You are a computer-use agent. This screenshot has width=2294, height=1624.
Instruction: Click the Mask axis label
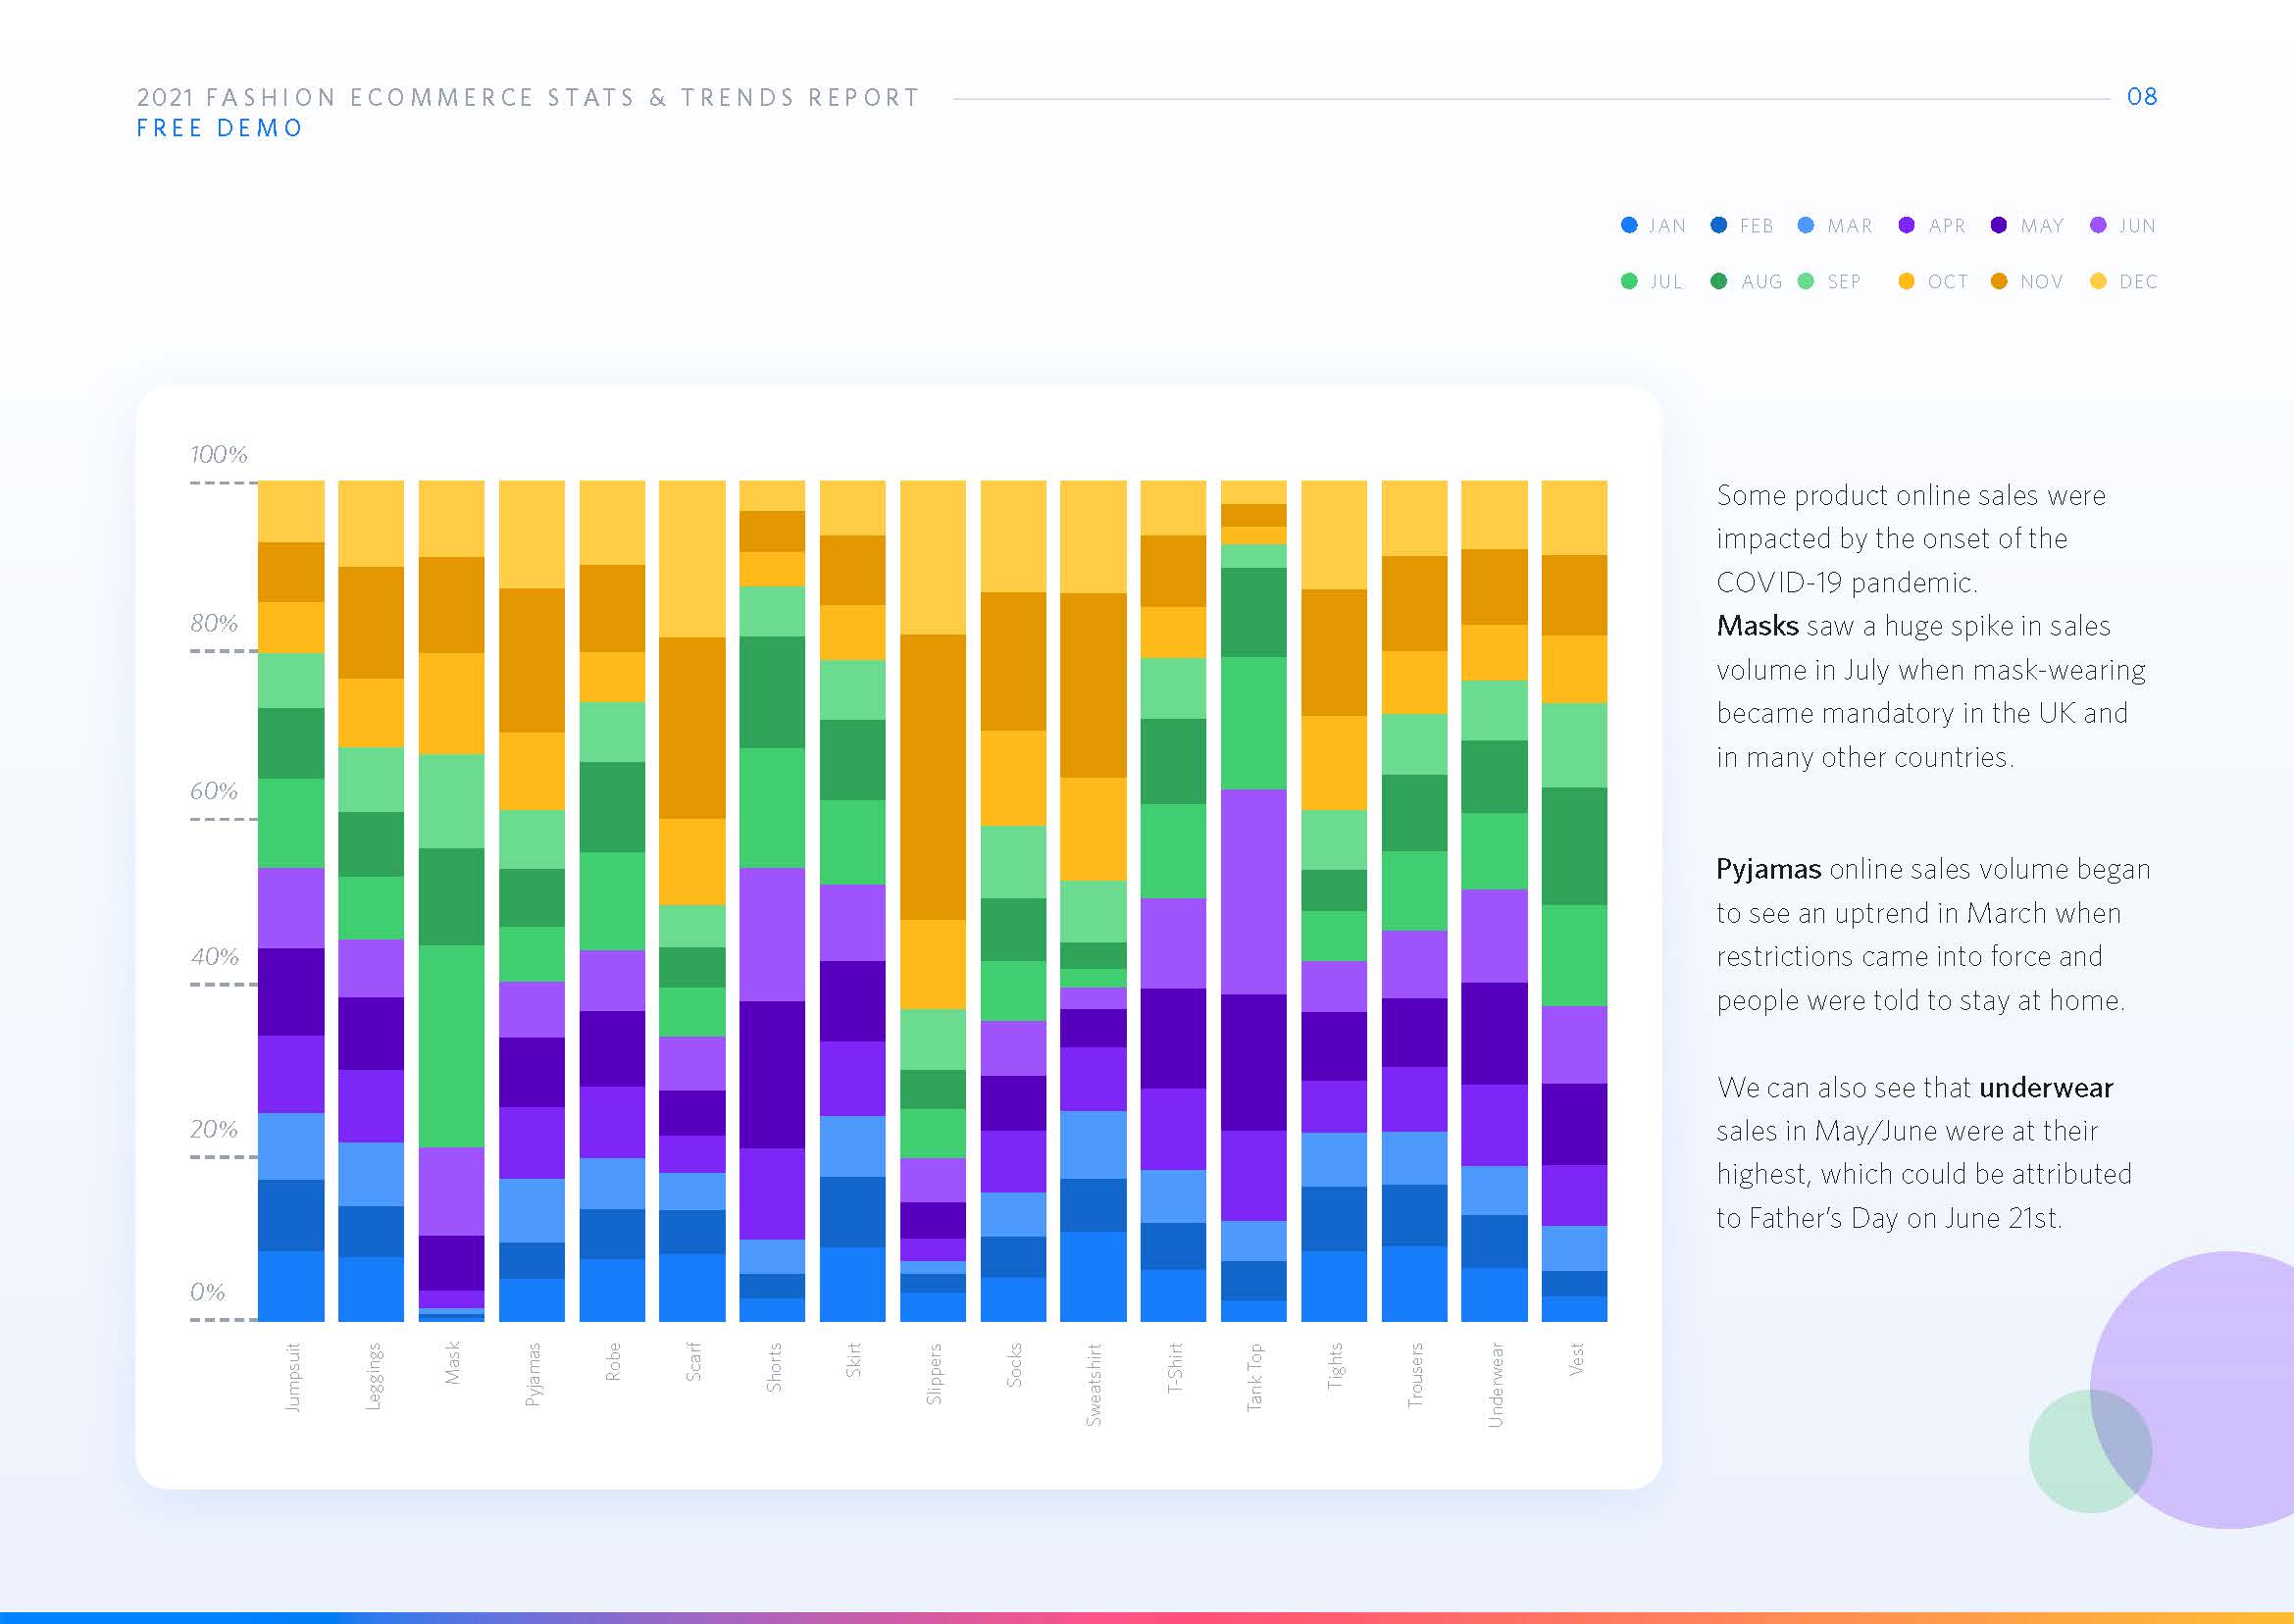pyautogui.click(x=452, y=1363)
